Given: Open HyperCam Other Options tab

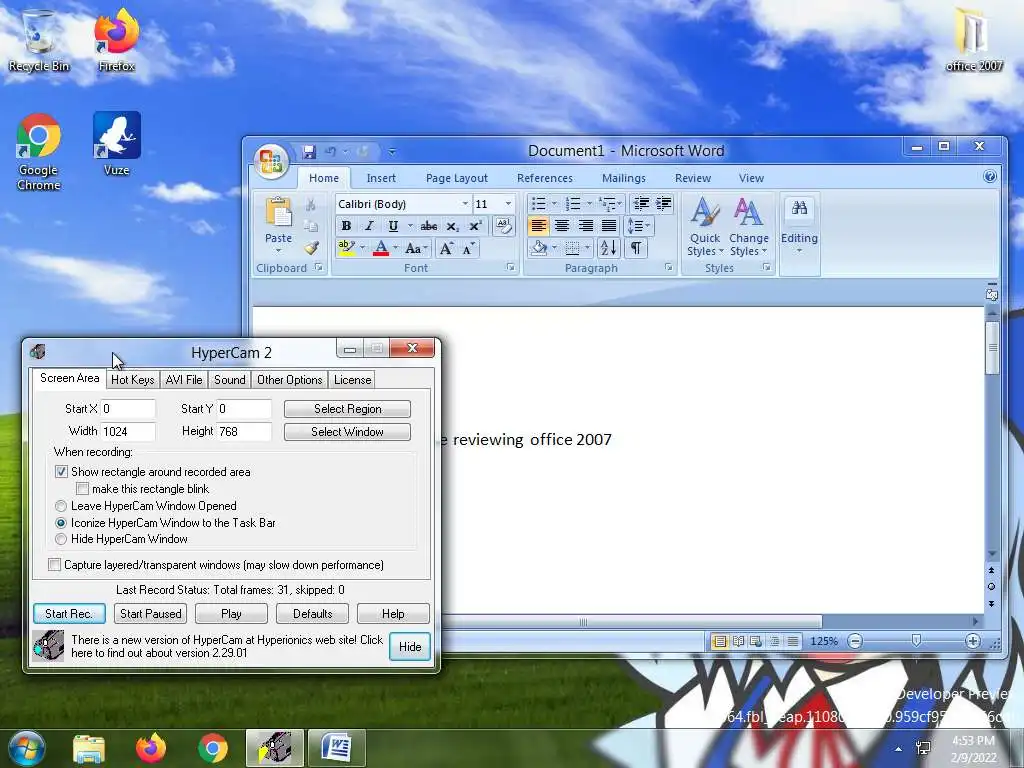Looking at the screenshot, I should point(289,379).
